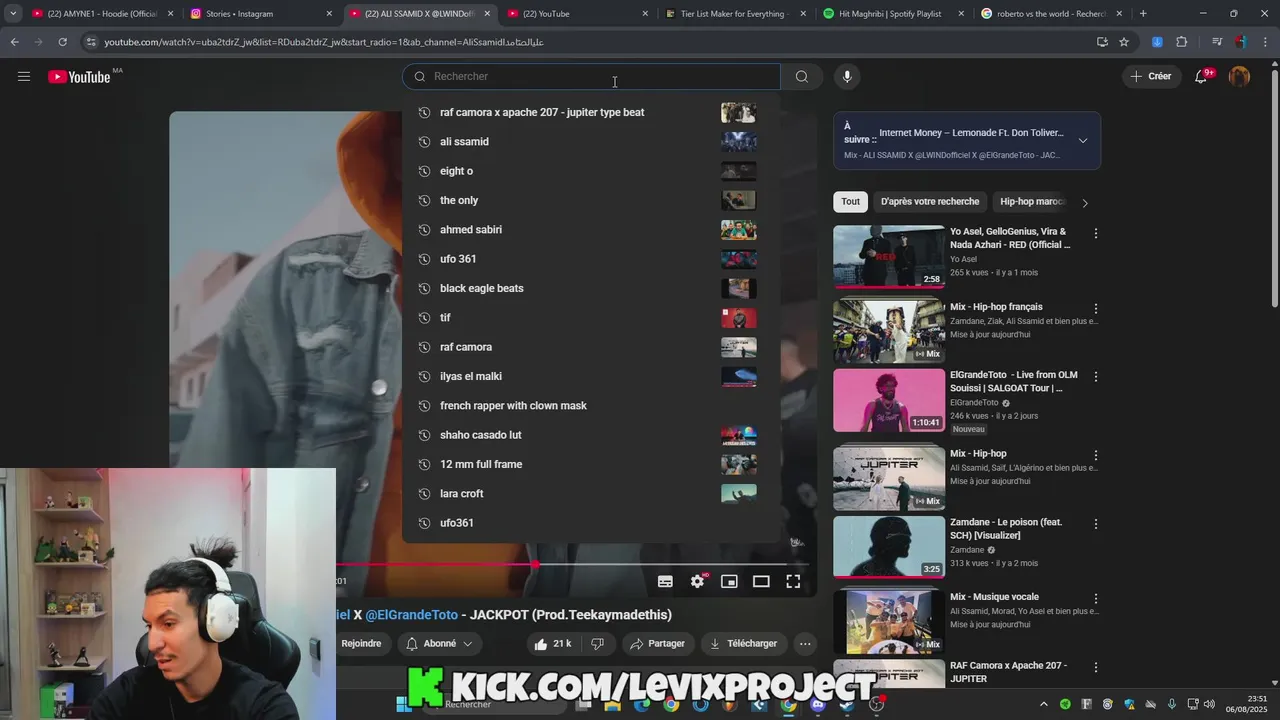Switch to Hit Maghribi Spotify tab

(892, 14)
